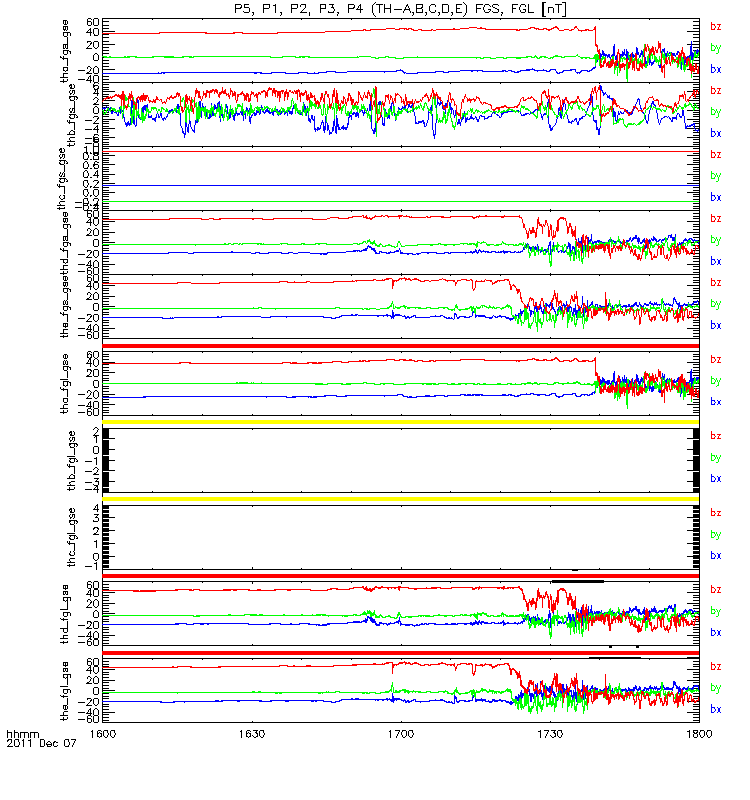750x800 pixels.
Task: Click bz legend beside the_fgs_gse panel
Action: pos(716,283)
